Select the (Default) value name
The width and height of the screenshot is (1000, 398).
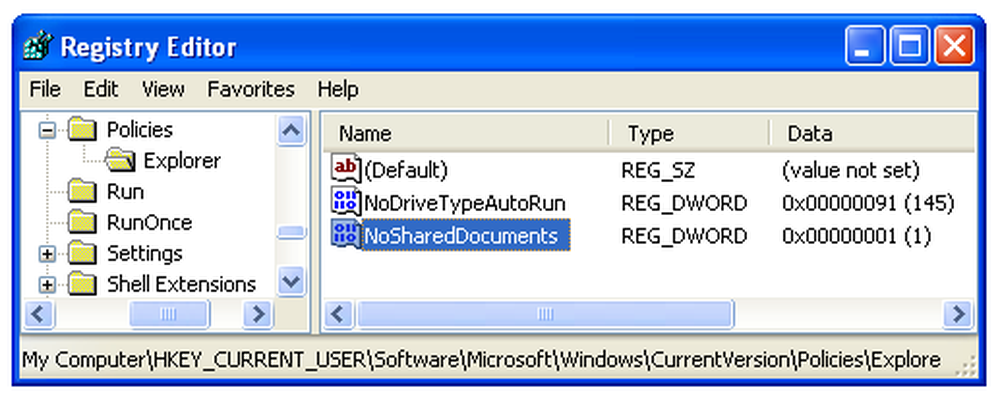click(x=406, y=170)
